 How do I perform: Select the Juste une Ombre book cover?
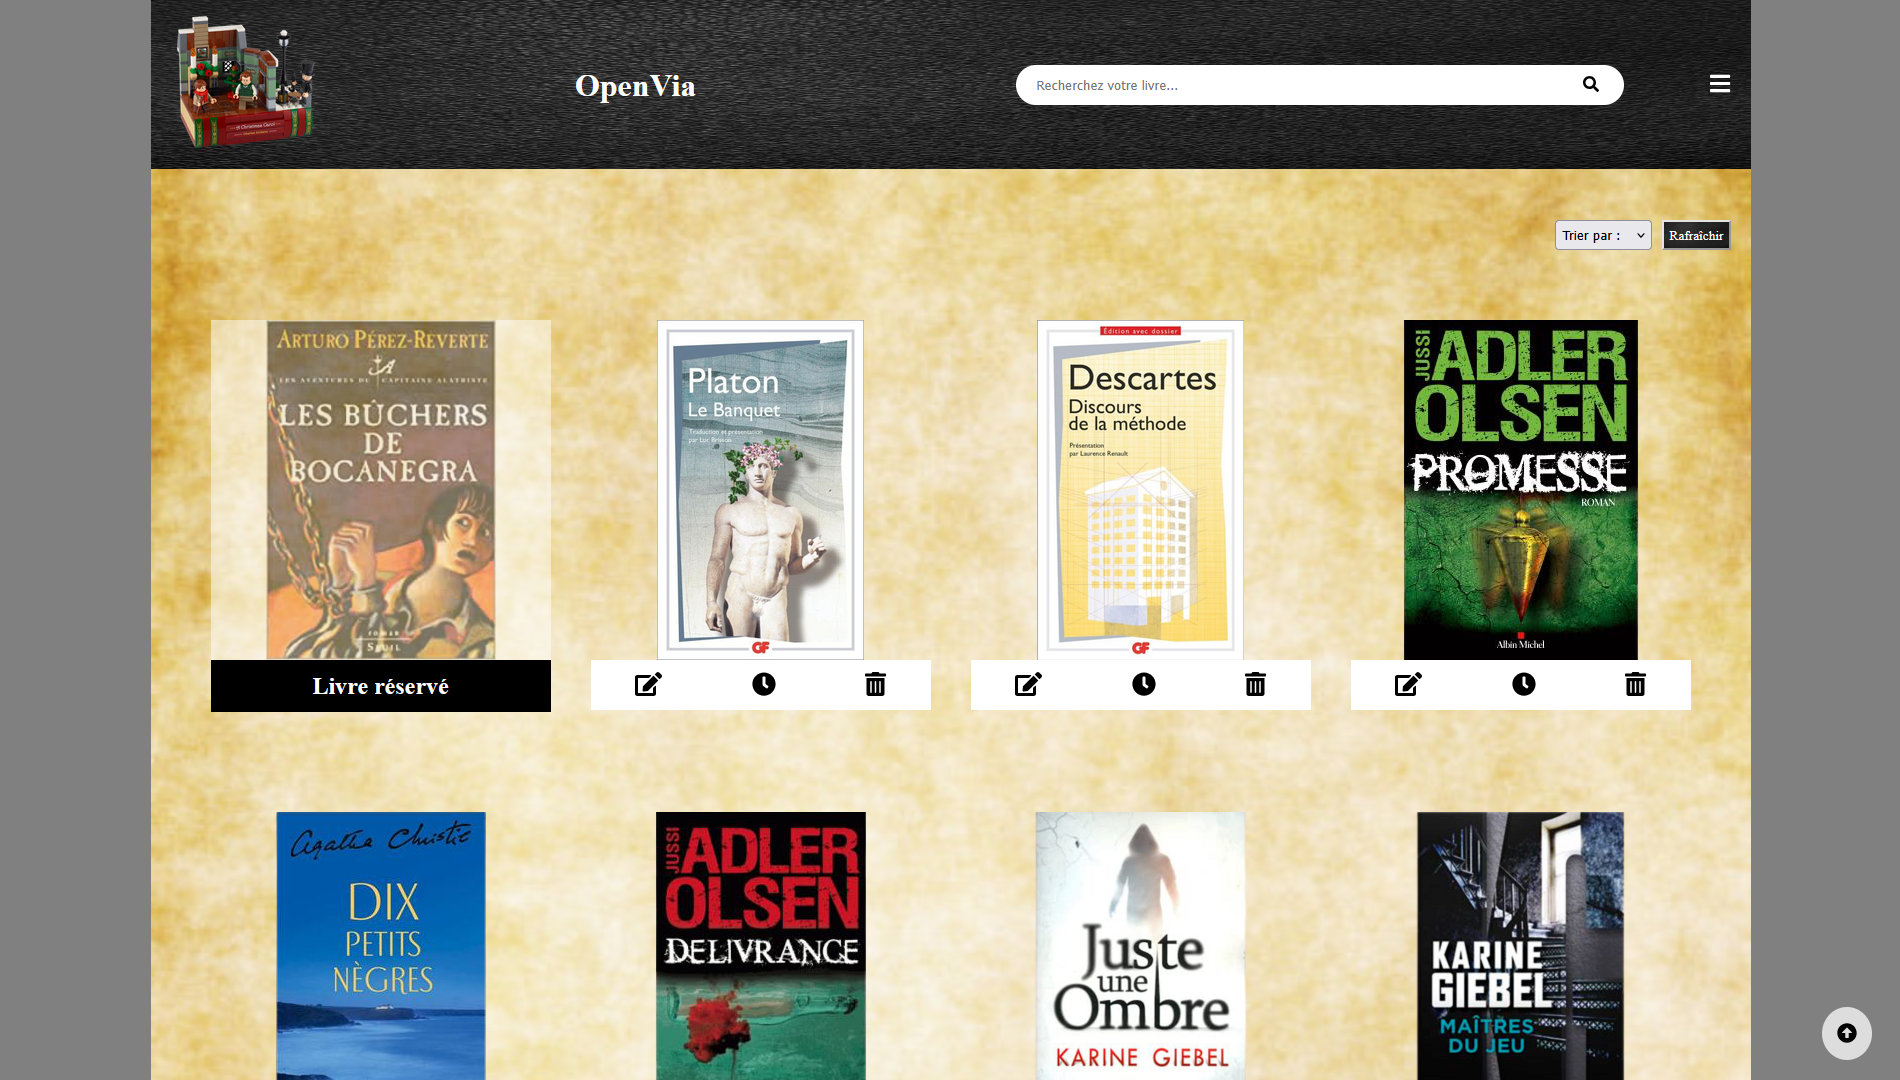point(1140,945)
